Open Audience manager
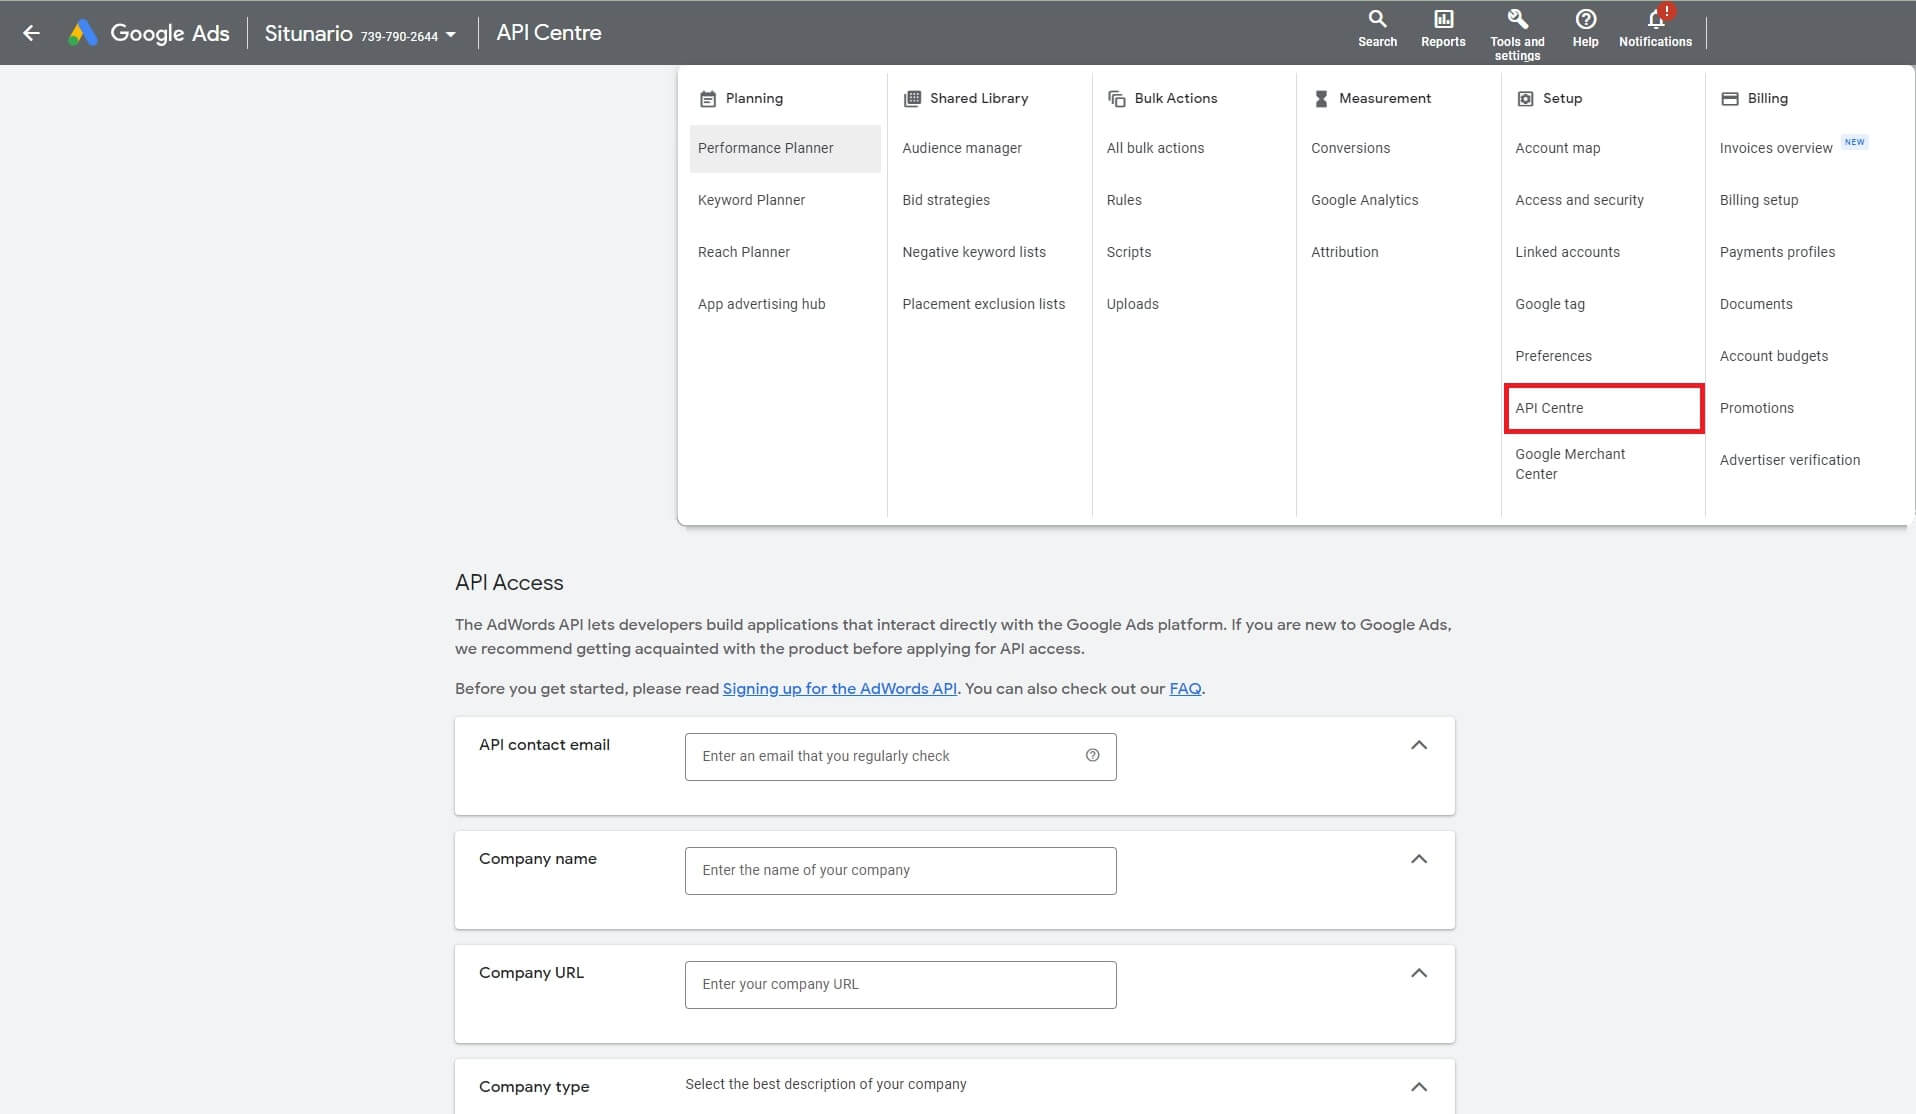The height and width of the screenshot is (1114, 1916). pyautogui.click(x=961, y=148)
